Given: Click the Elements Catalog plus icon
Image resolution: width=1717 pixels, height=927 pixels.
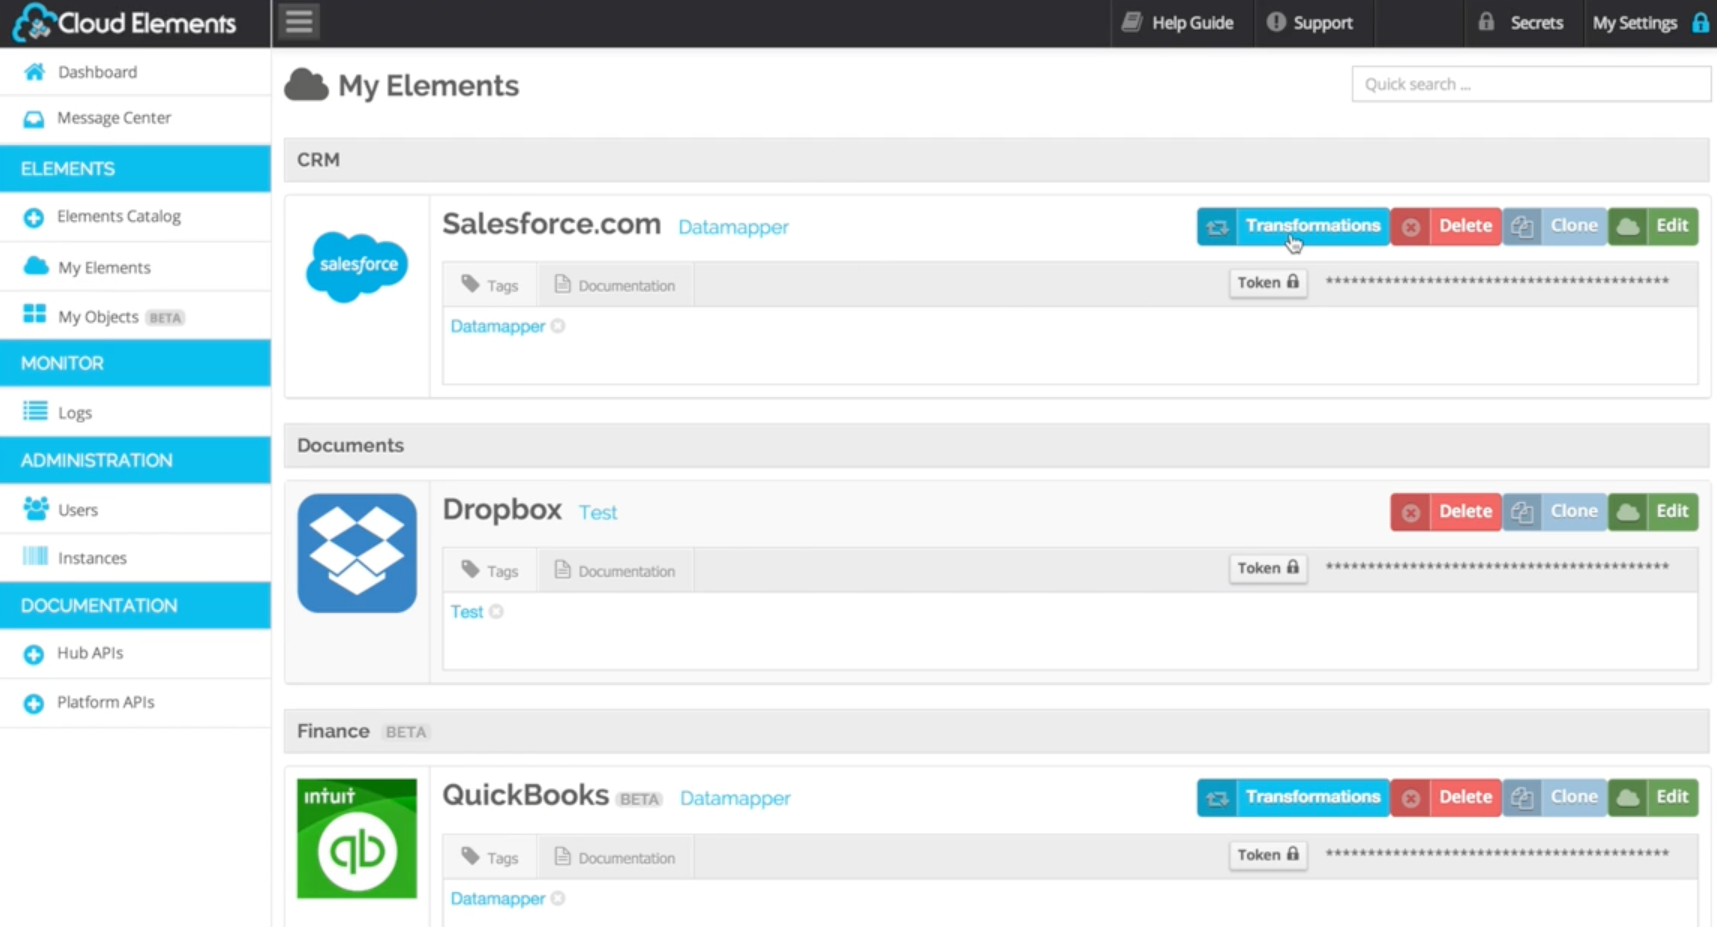Looking at the screenshot, I should 34,217.
